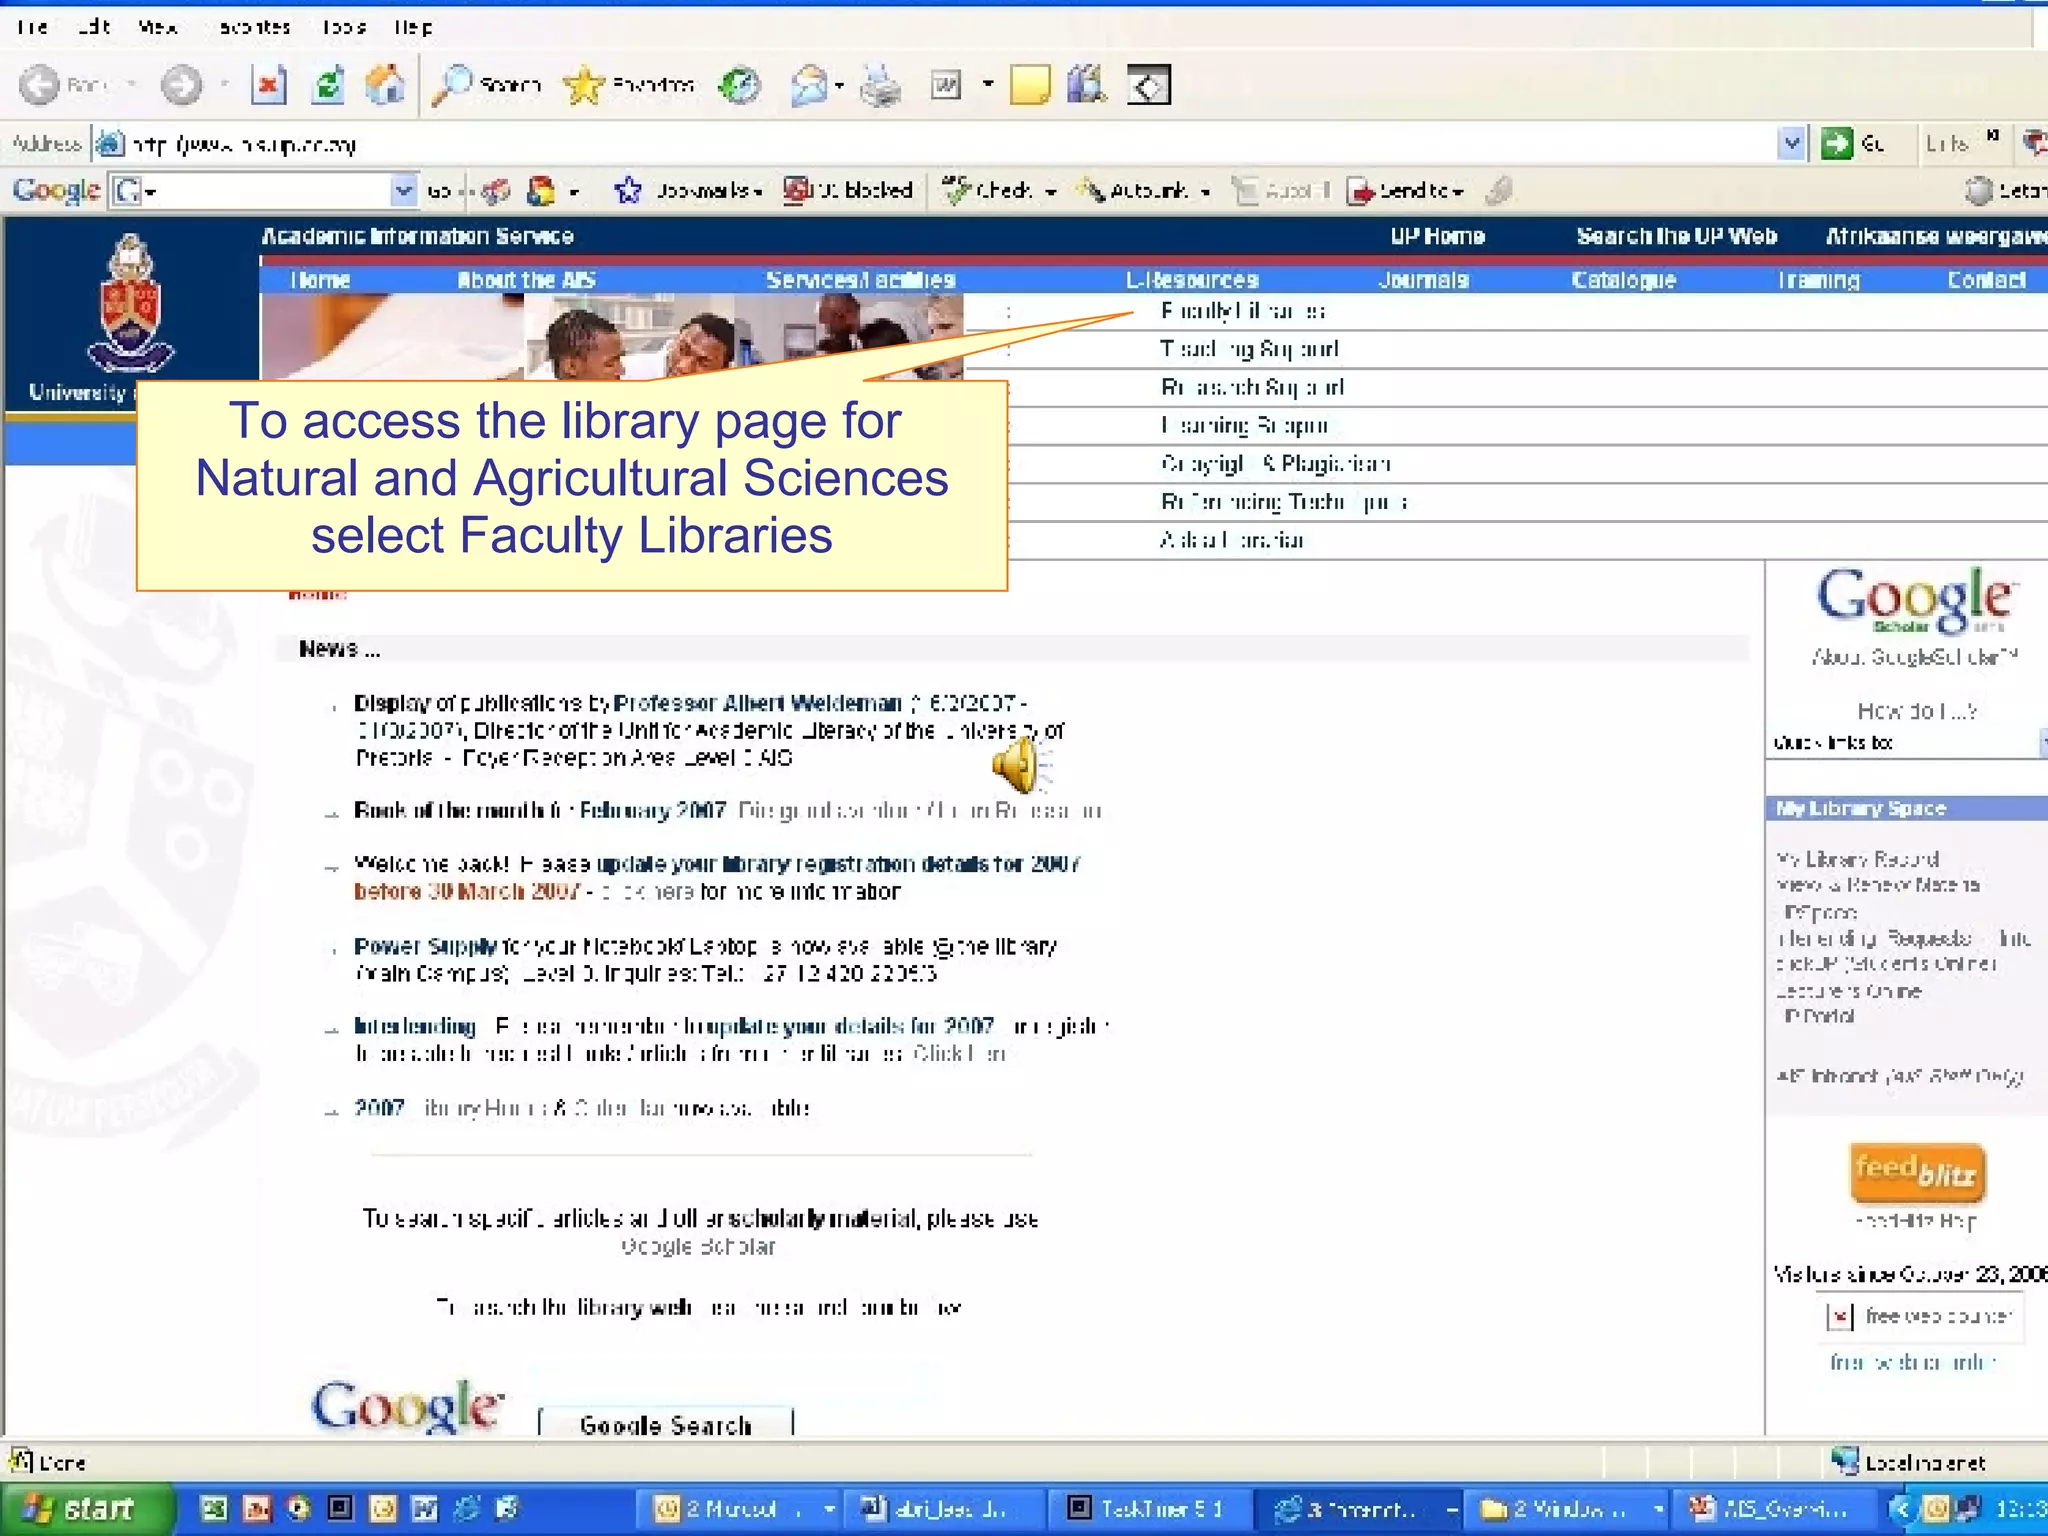The width and height of the screenshot is (2048, 1536).
Task: Click the speaker sound icon on the page
Action: (x=1021, y=766)
